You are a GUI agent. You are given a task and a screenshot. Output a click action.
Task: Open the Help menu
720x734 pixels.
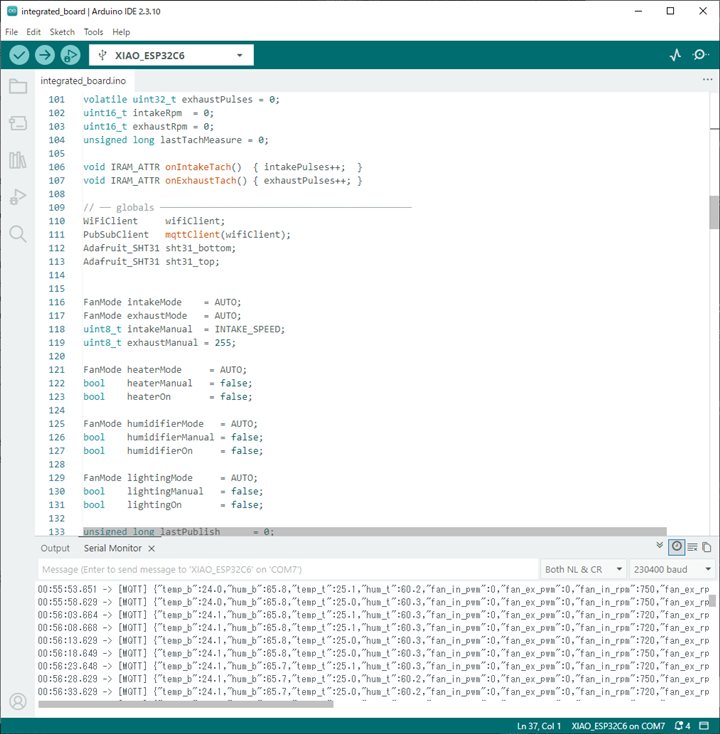121,32
